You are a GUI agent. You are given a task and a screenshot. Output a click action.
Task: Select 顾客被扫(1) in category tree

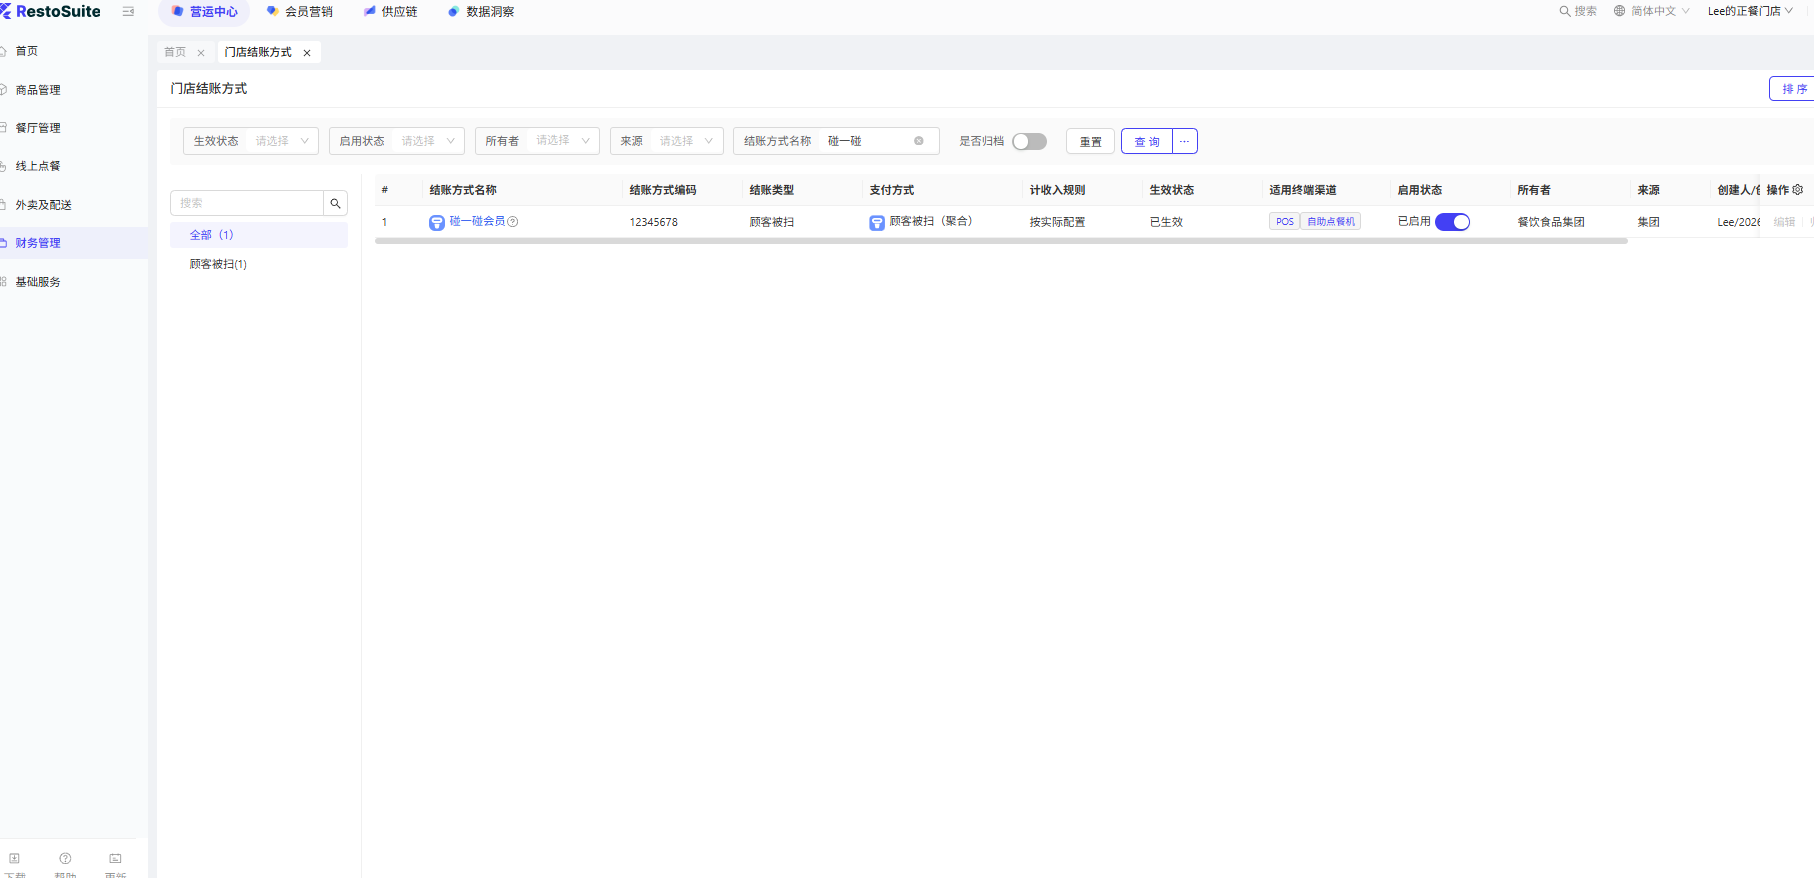(218, 264)
